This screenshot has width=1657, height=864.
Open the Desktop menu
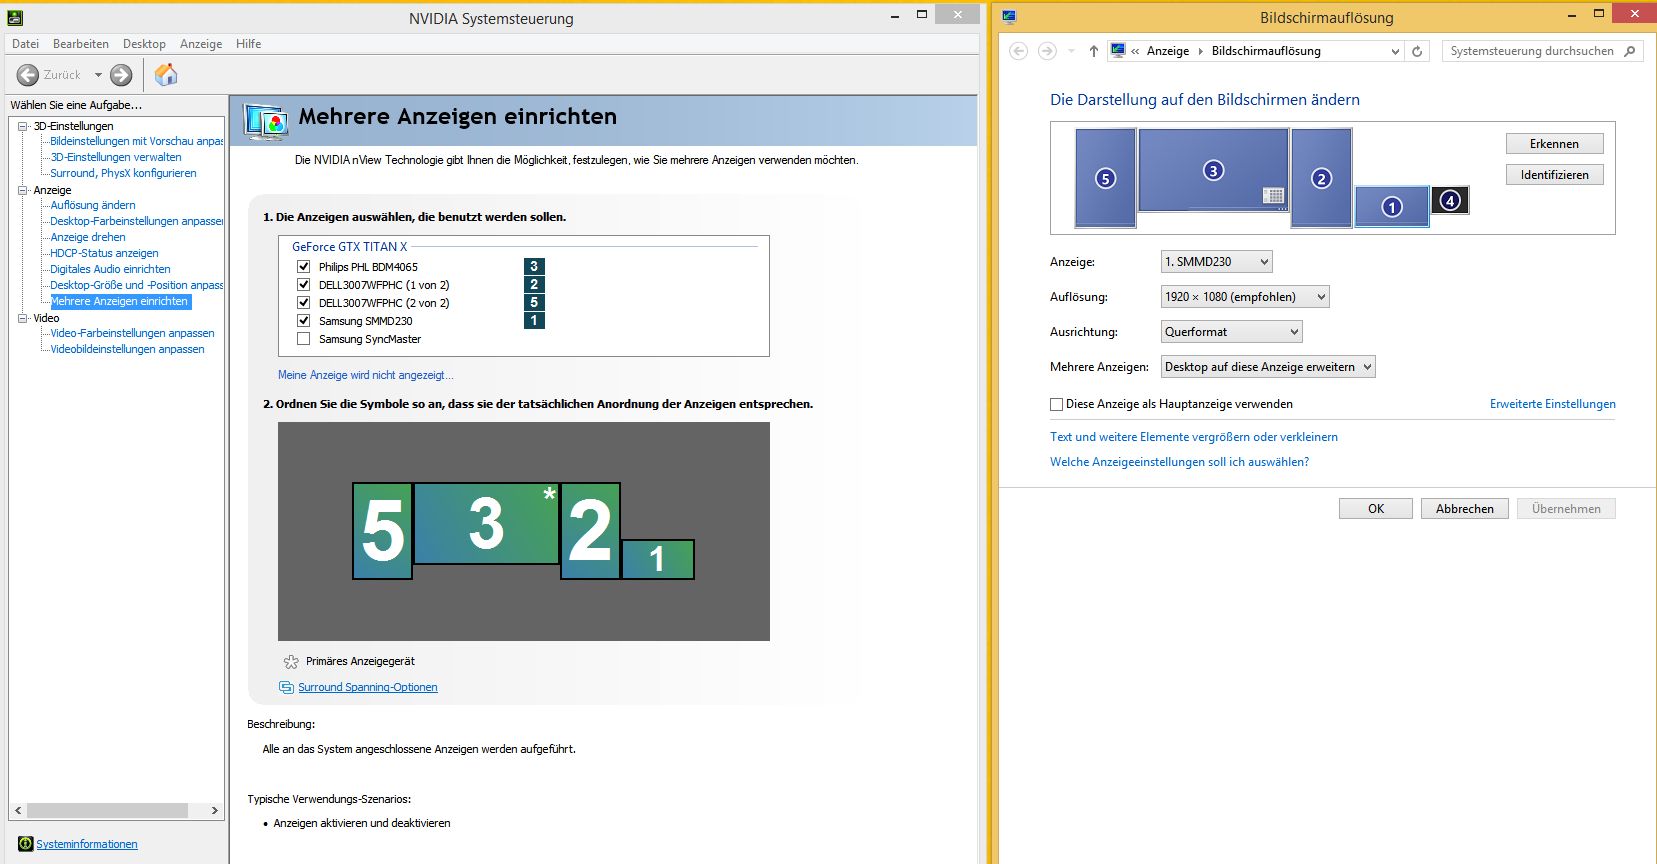click(144, 44)
